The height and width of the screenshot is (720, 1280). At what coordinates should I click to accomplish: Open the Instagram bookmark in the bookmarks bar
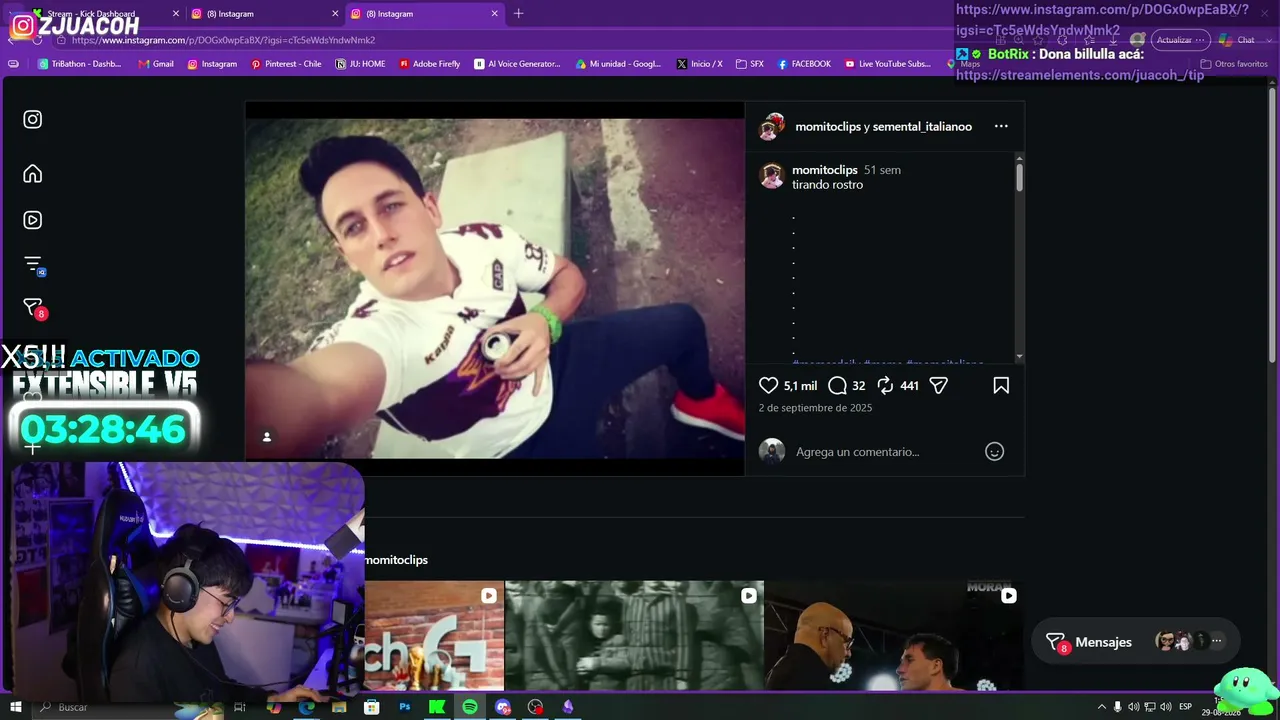pyautogui.click(x=212, y=64)
